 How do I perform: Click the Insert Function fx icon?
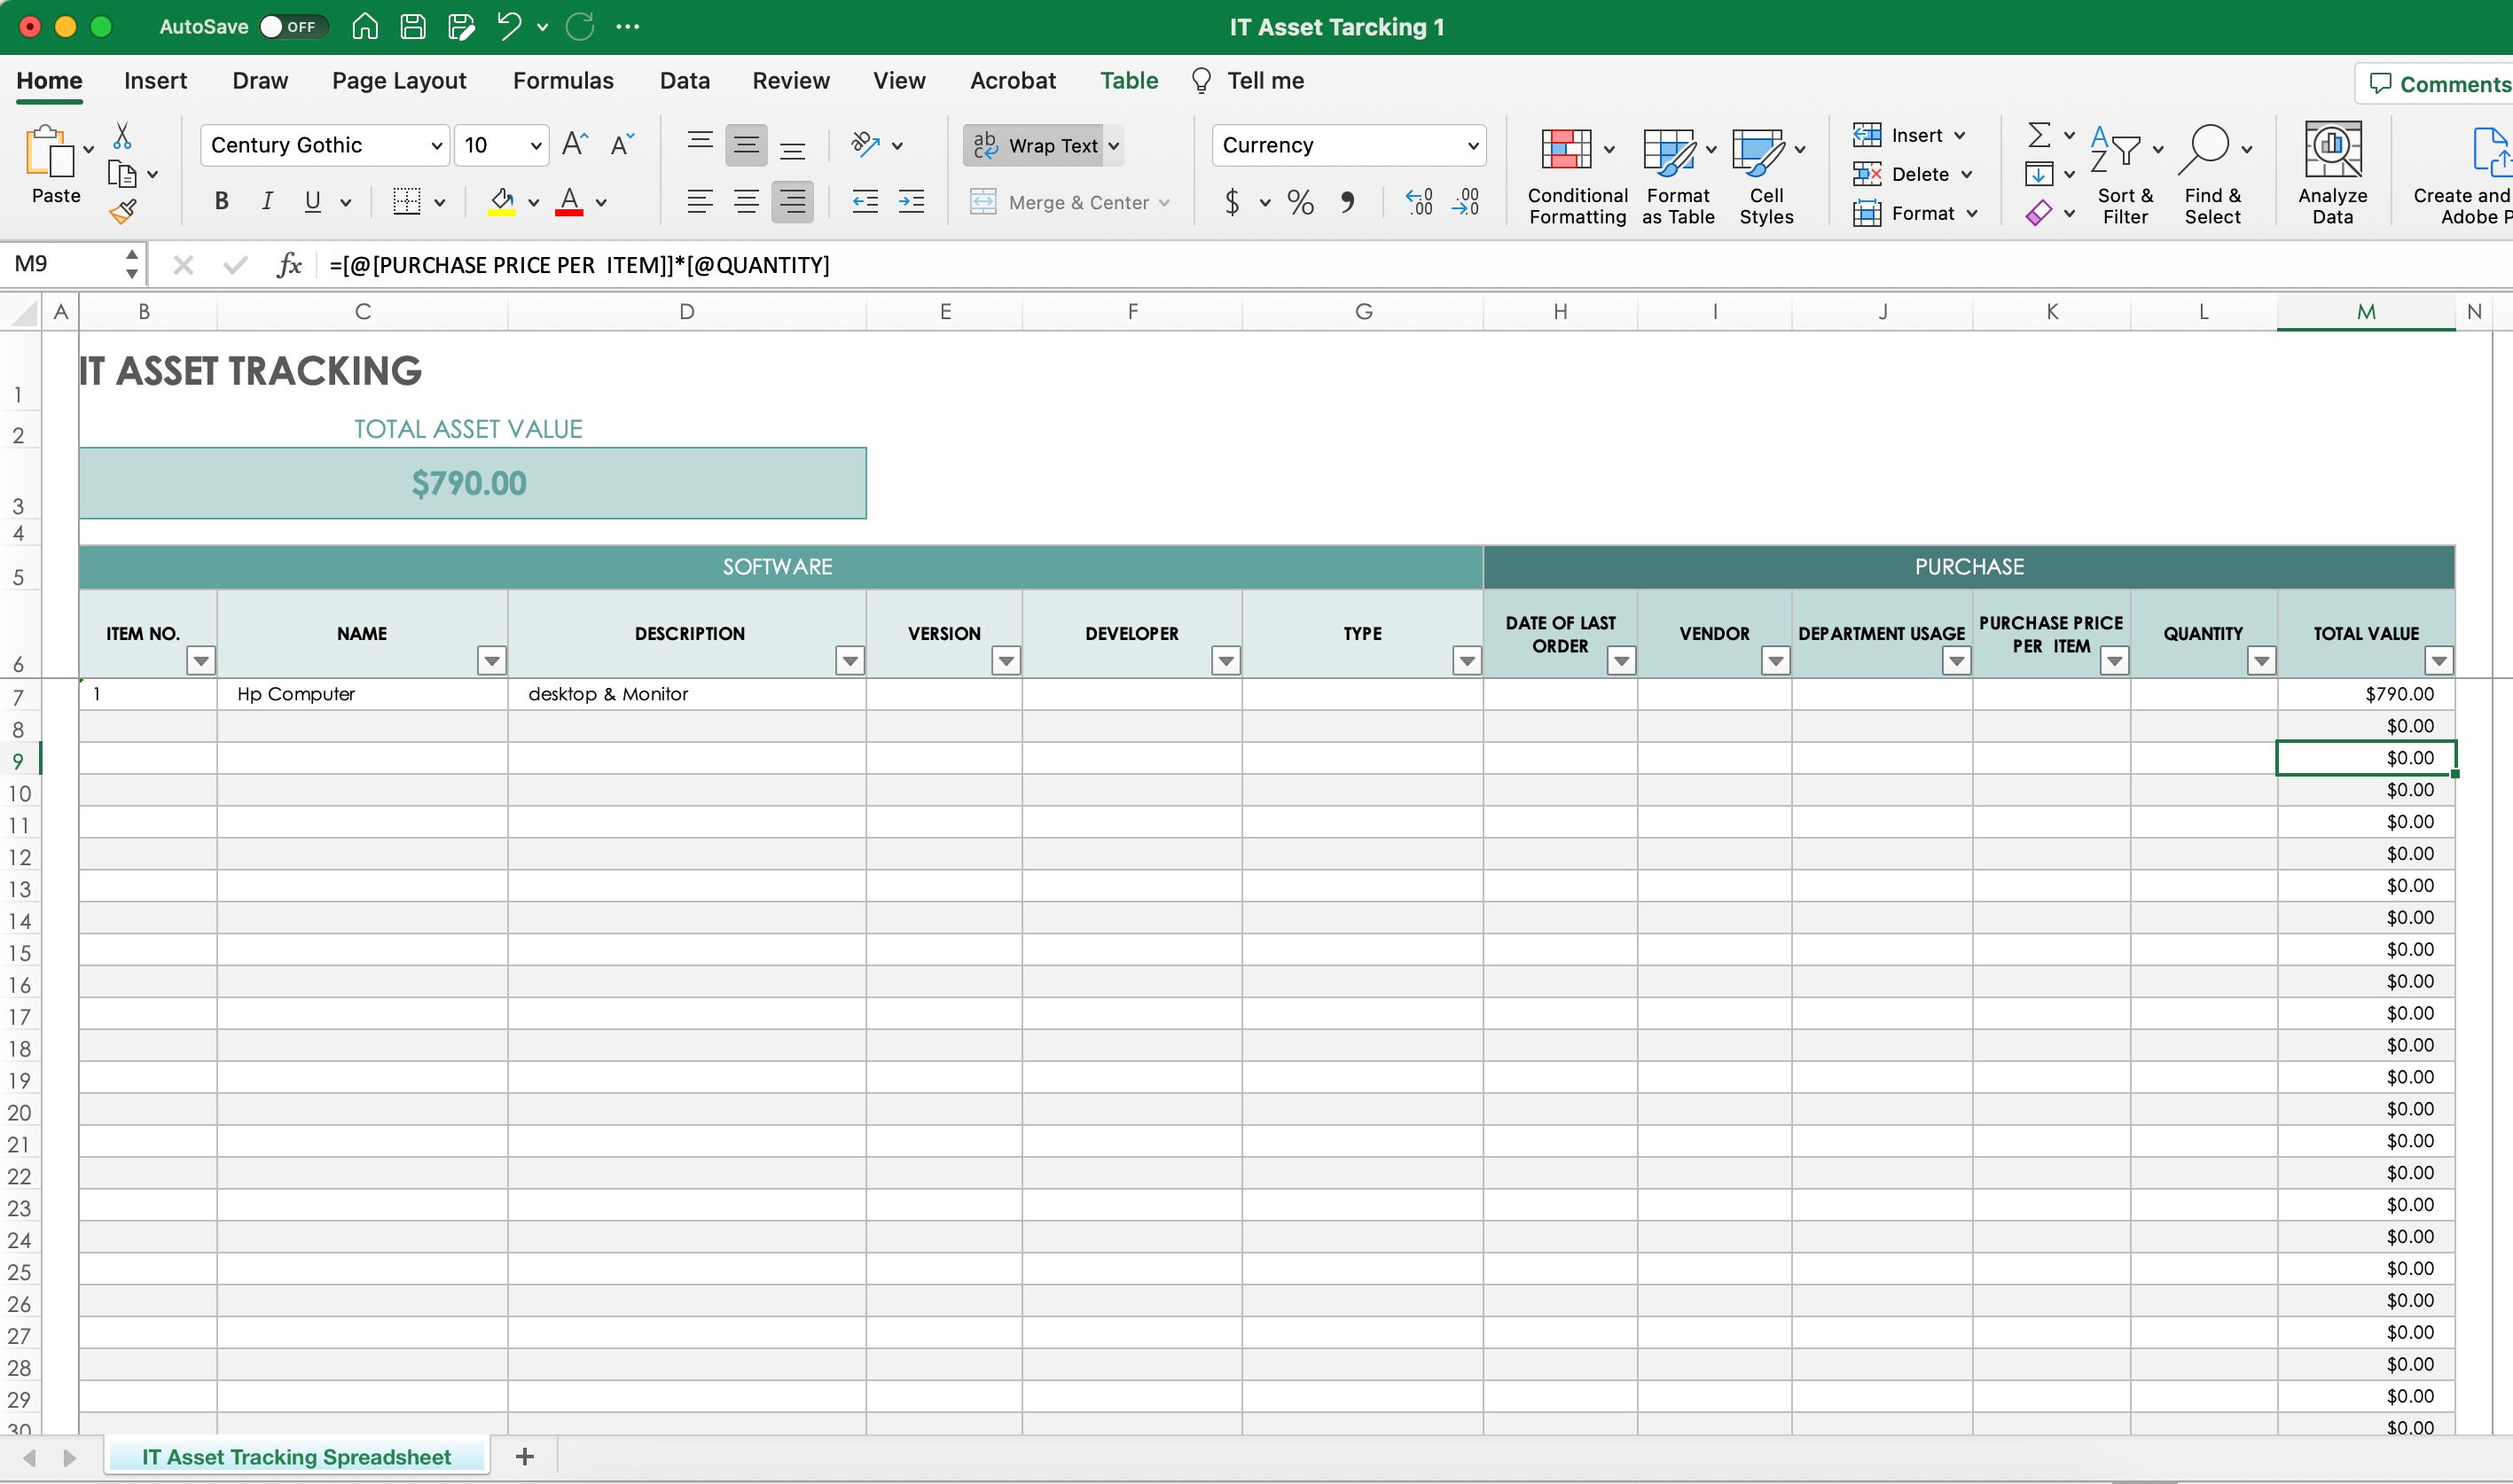[289, 265]
